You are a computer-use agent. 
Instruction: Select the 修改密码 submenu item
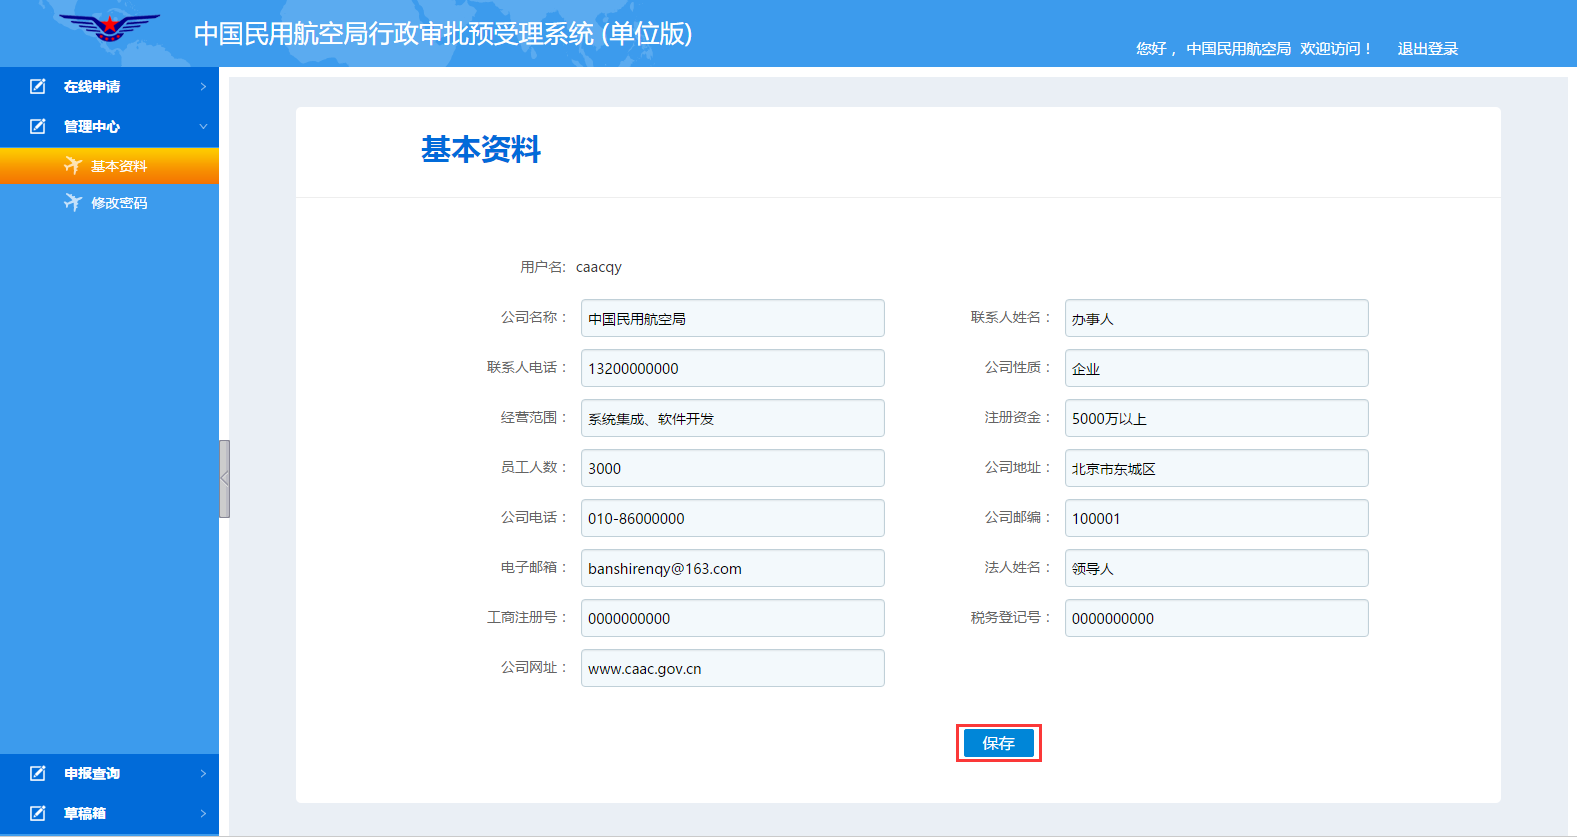tap(109, 202)
